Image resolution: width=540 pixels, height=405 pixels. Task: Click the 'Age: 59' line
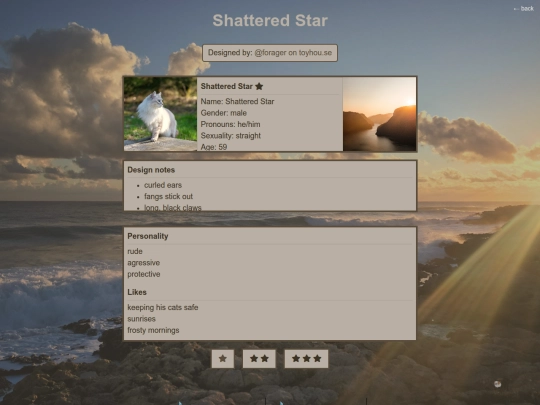[214, 147]
